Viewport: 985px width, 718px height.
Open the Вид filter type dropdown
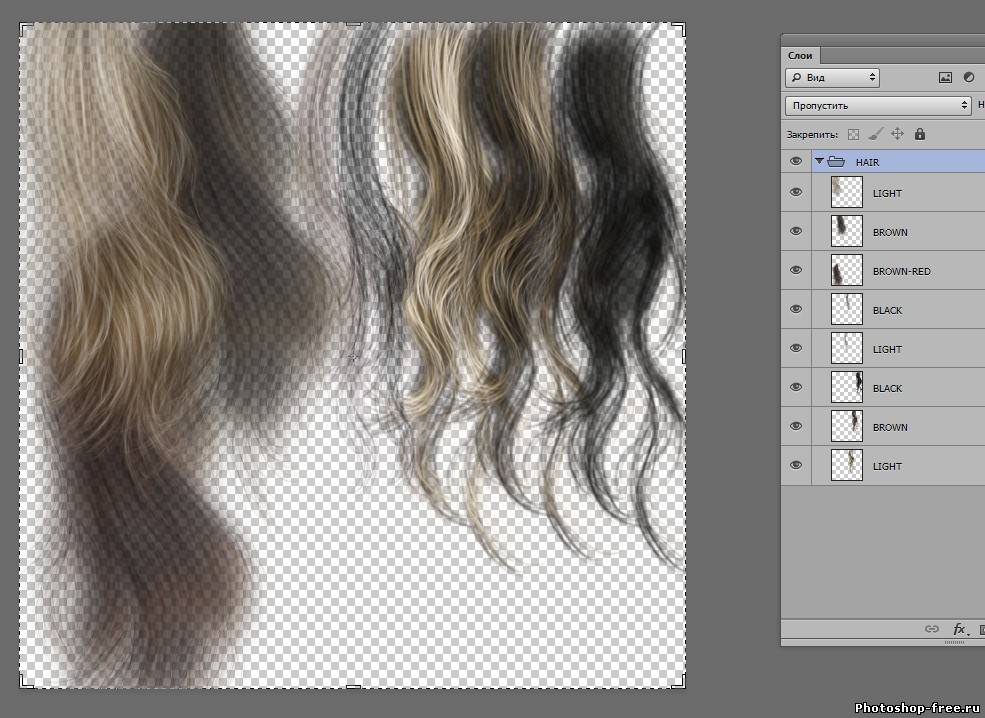pyautogui.click(x=832, y=77)
